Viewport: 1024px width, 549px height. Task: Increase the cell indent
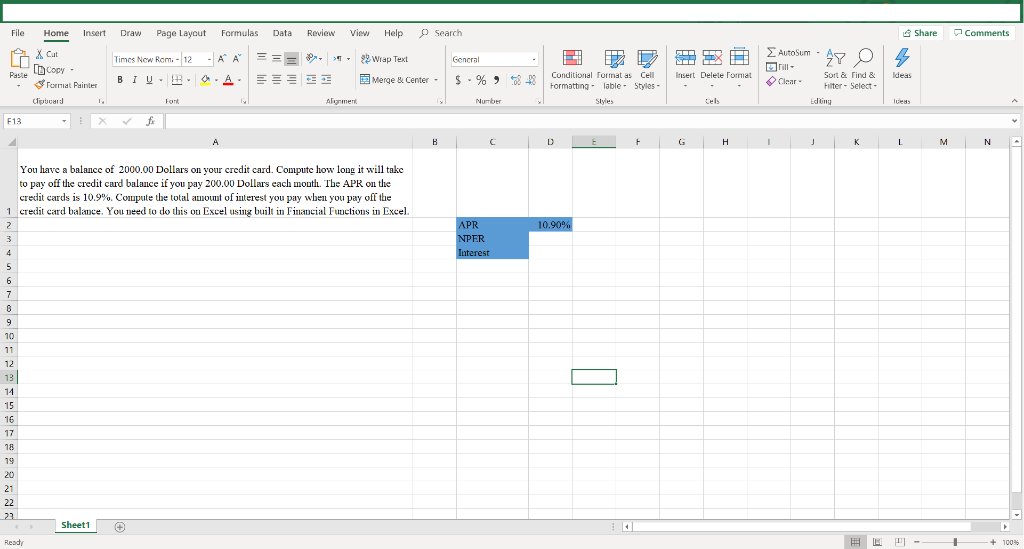click(x=326, y=80)
